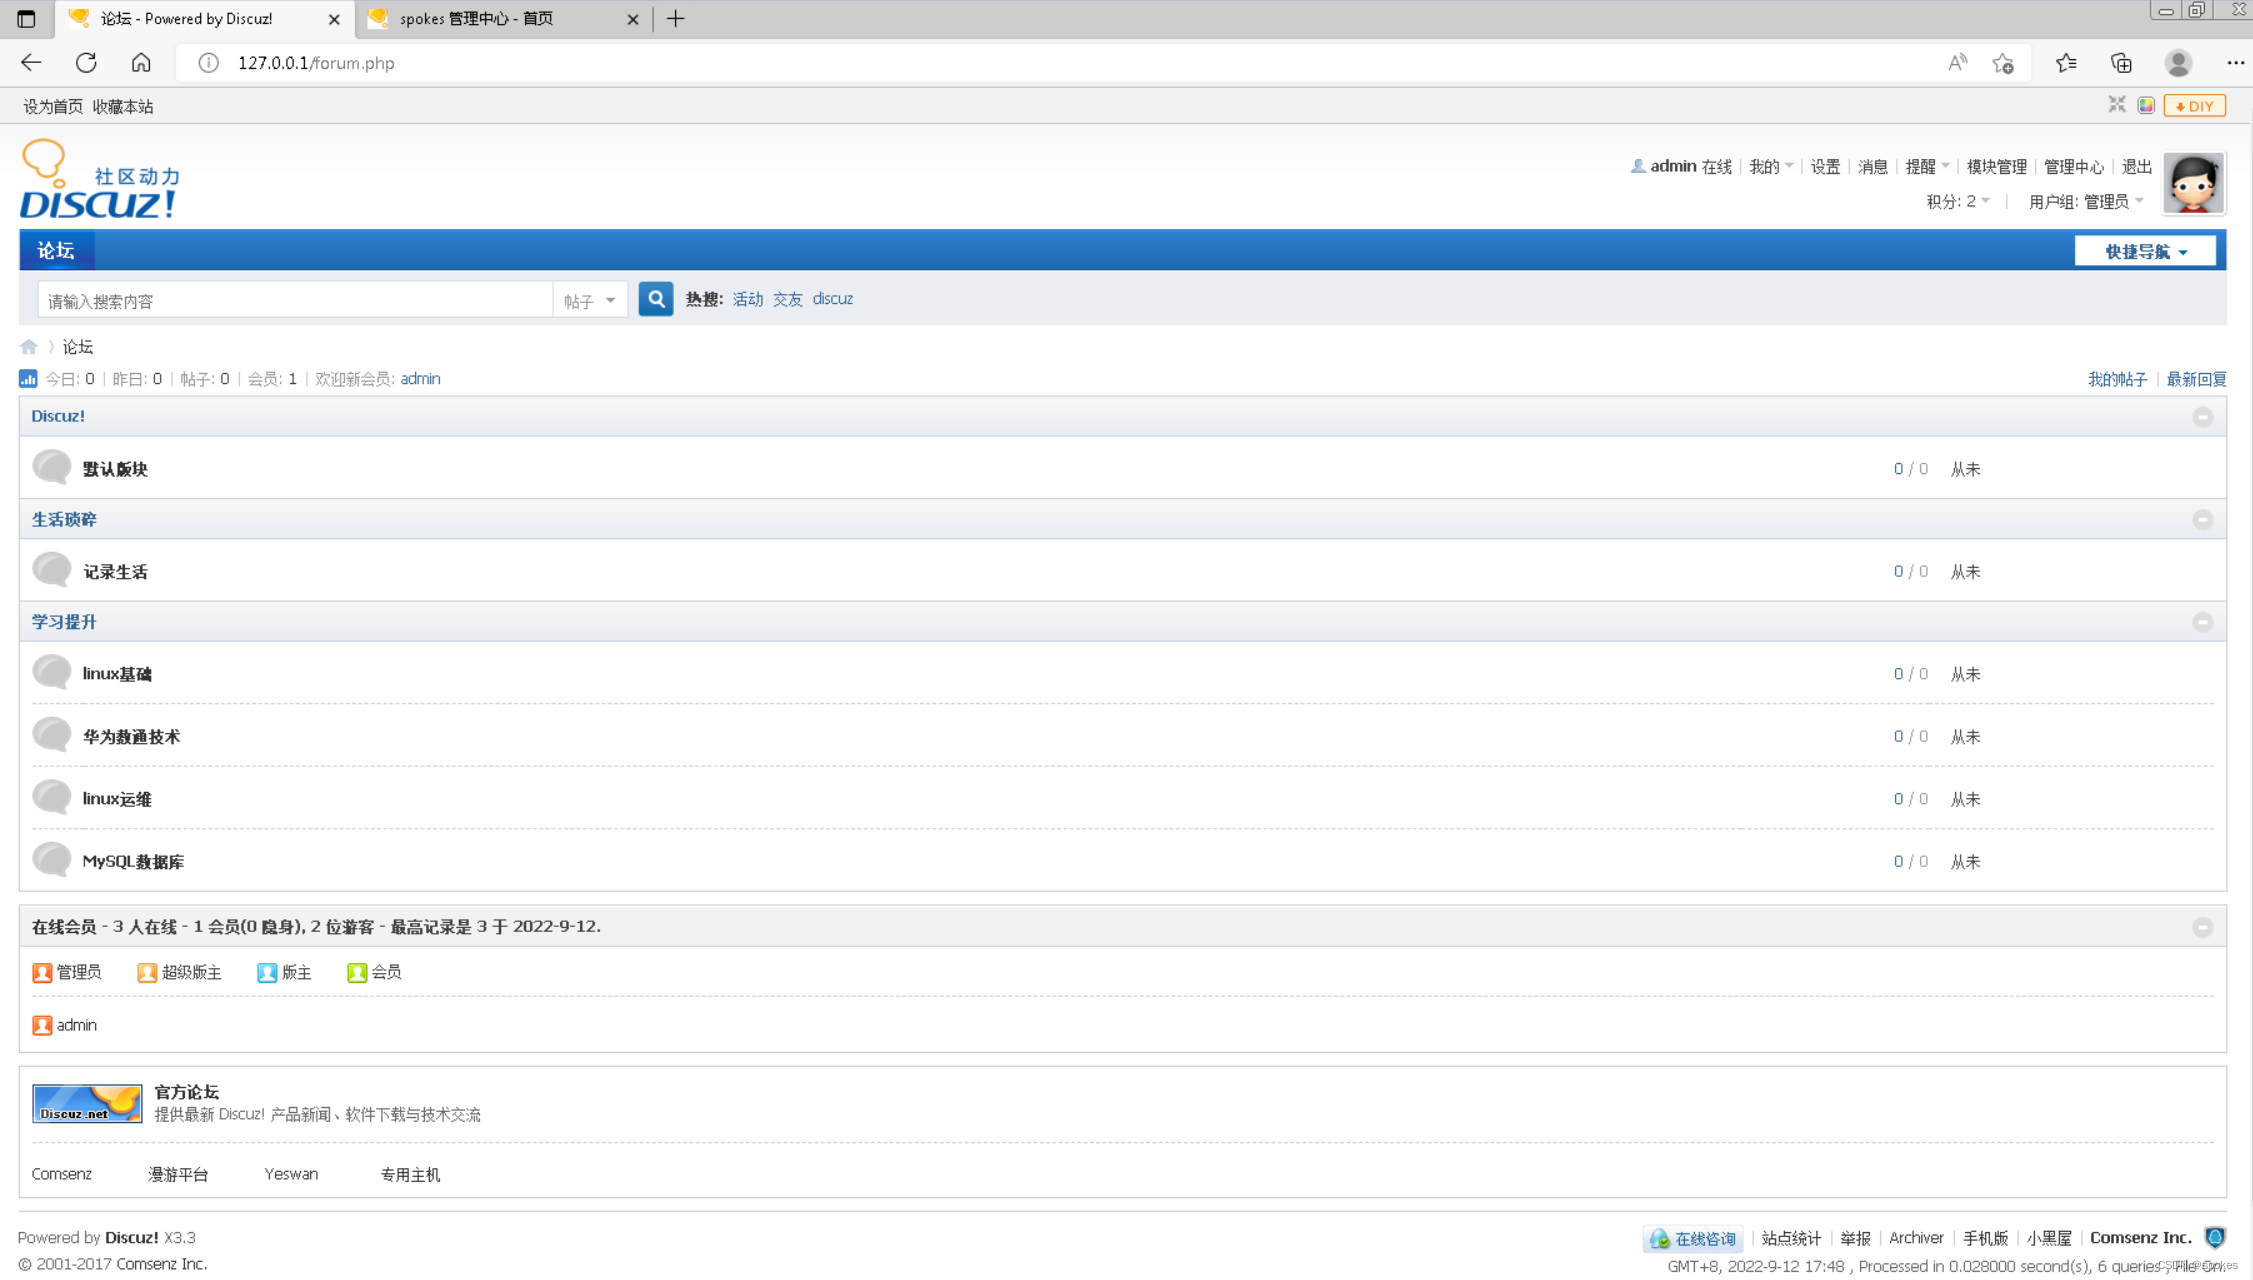Refresh the browser page
The image size is (2253, 1280).
pyautogui.click(x=86, y=63)
